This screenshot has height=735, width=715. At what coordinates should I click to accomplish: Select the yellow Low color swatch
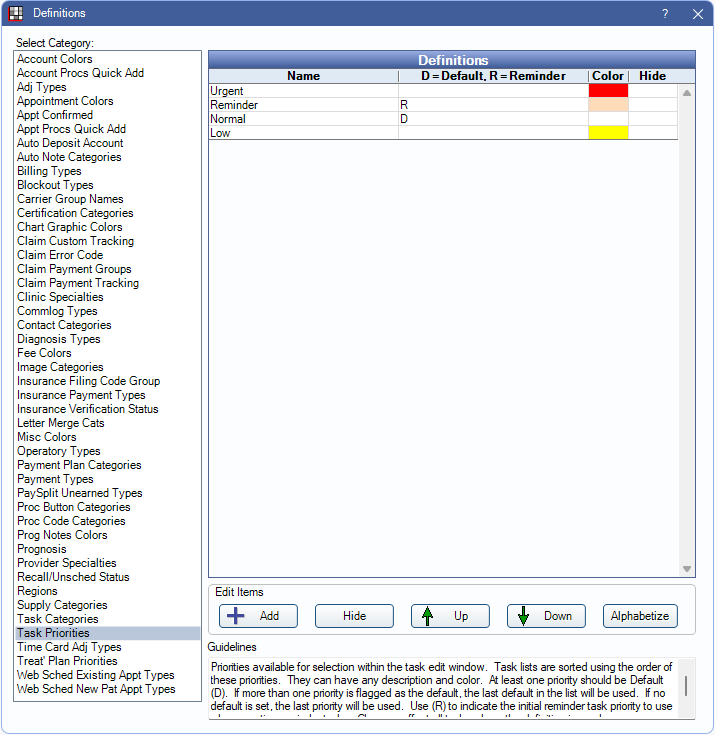point(608,133)
